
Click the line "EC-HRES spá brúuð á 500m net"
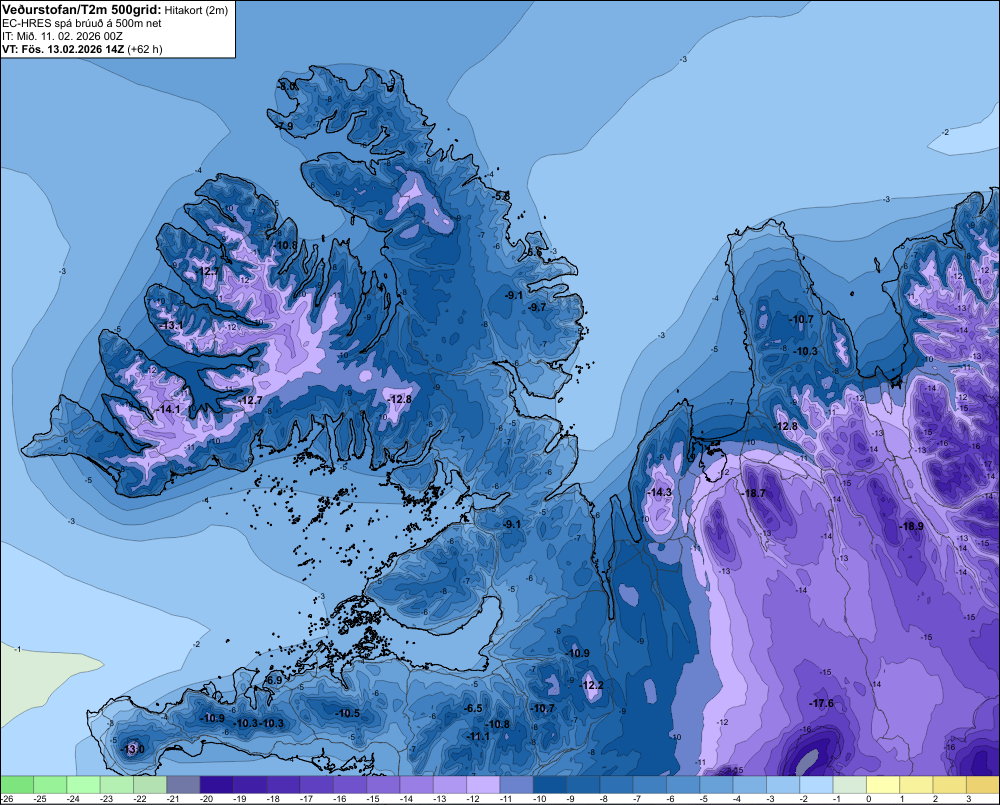tap(82, 23)
